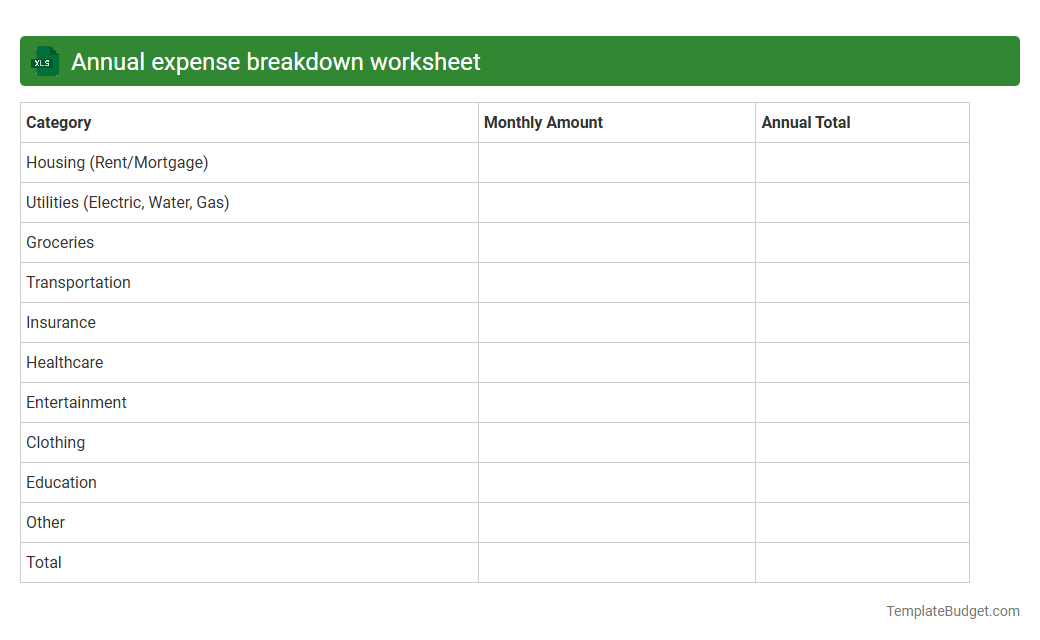1040x640 pixels.
Task: Click the Education row label
Action: pyautogui.click(x=61, y=482)
